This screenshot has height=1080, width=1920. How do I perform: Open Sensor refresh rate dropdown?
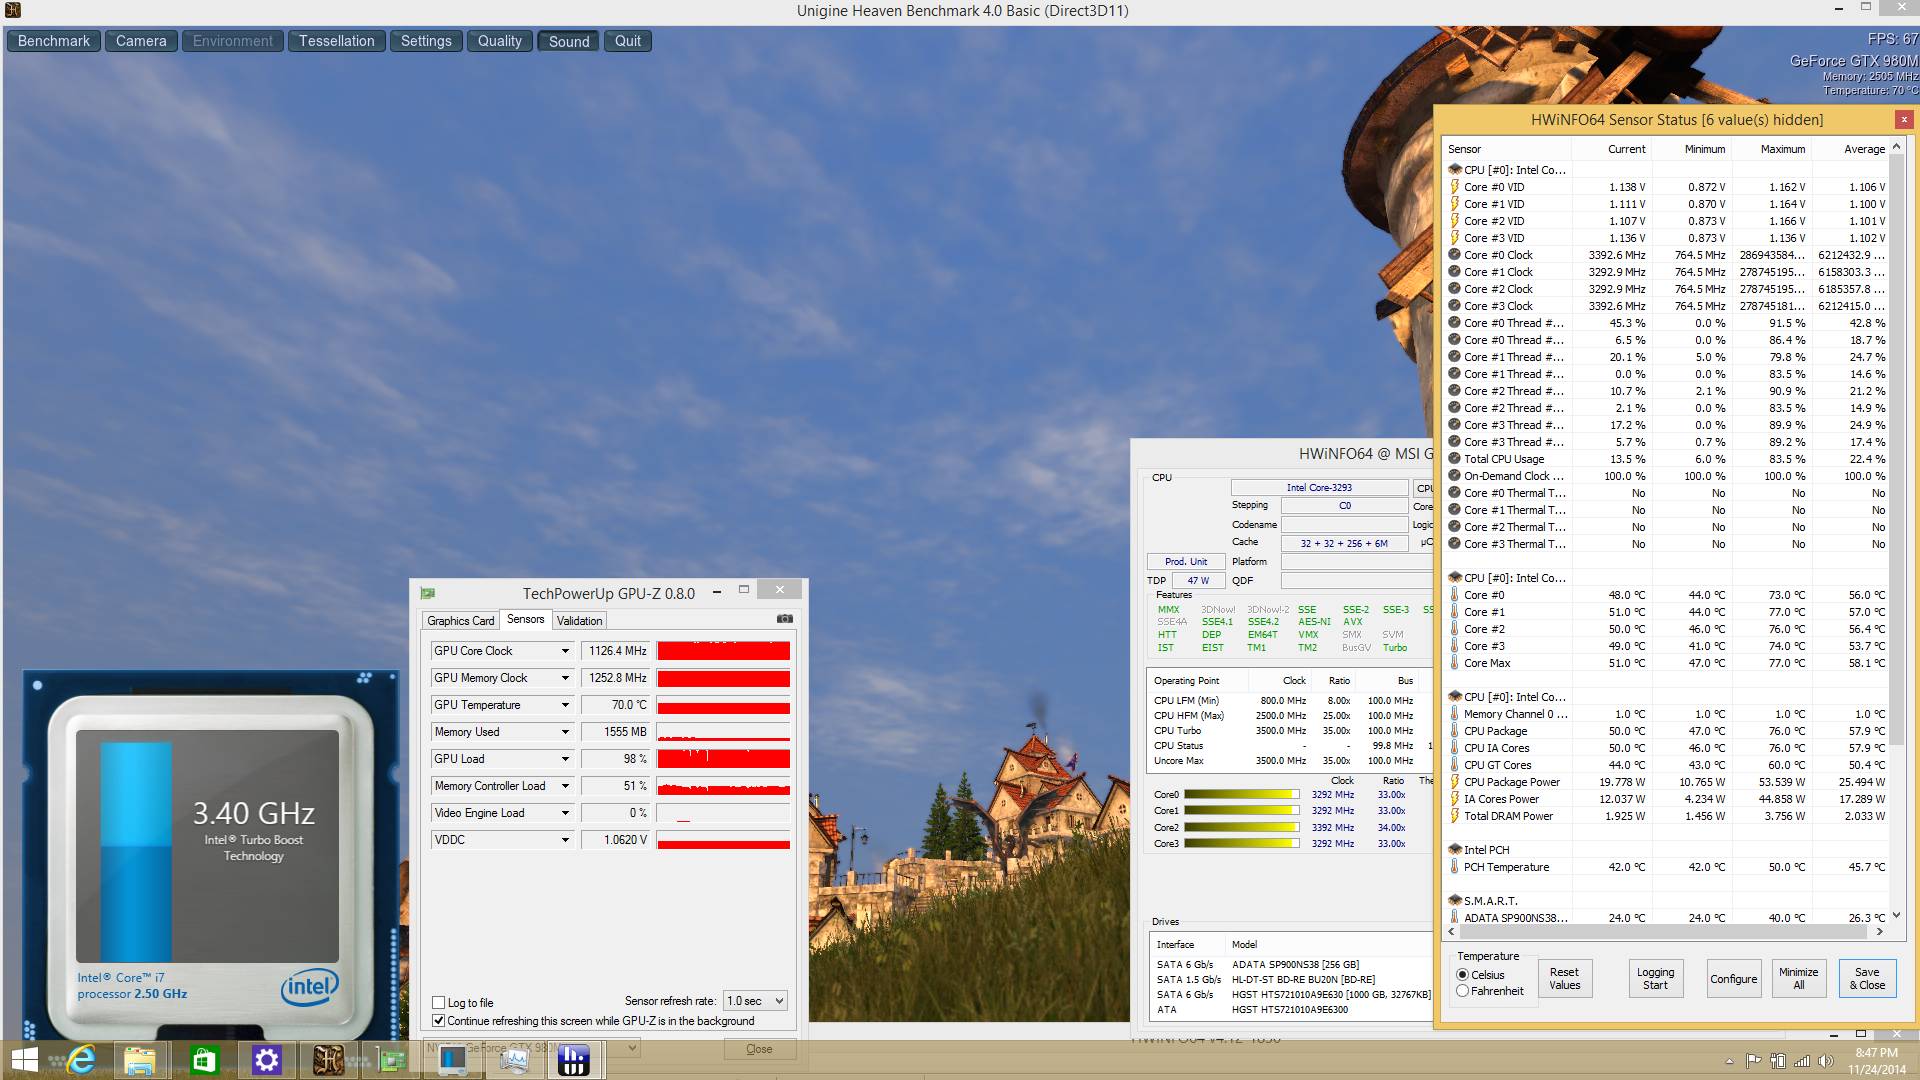pyautogui.click(x=756, y=1000)
